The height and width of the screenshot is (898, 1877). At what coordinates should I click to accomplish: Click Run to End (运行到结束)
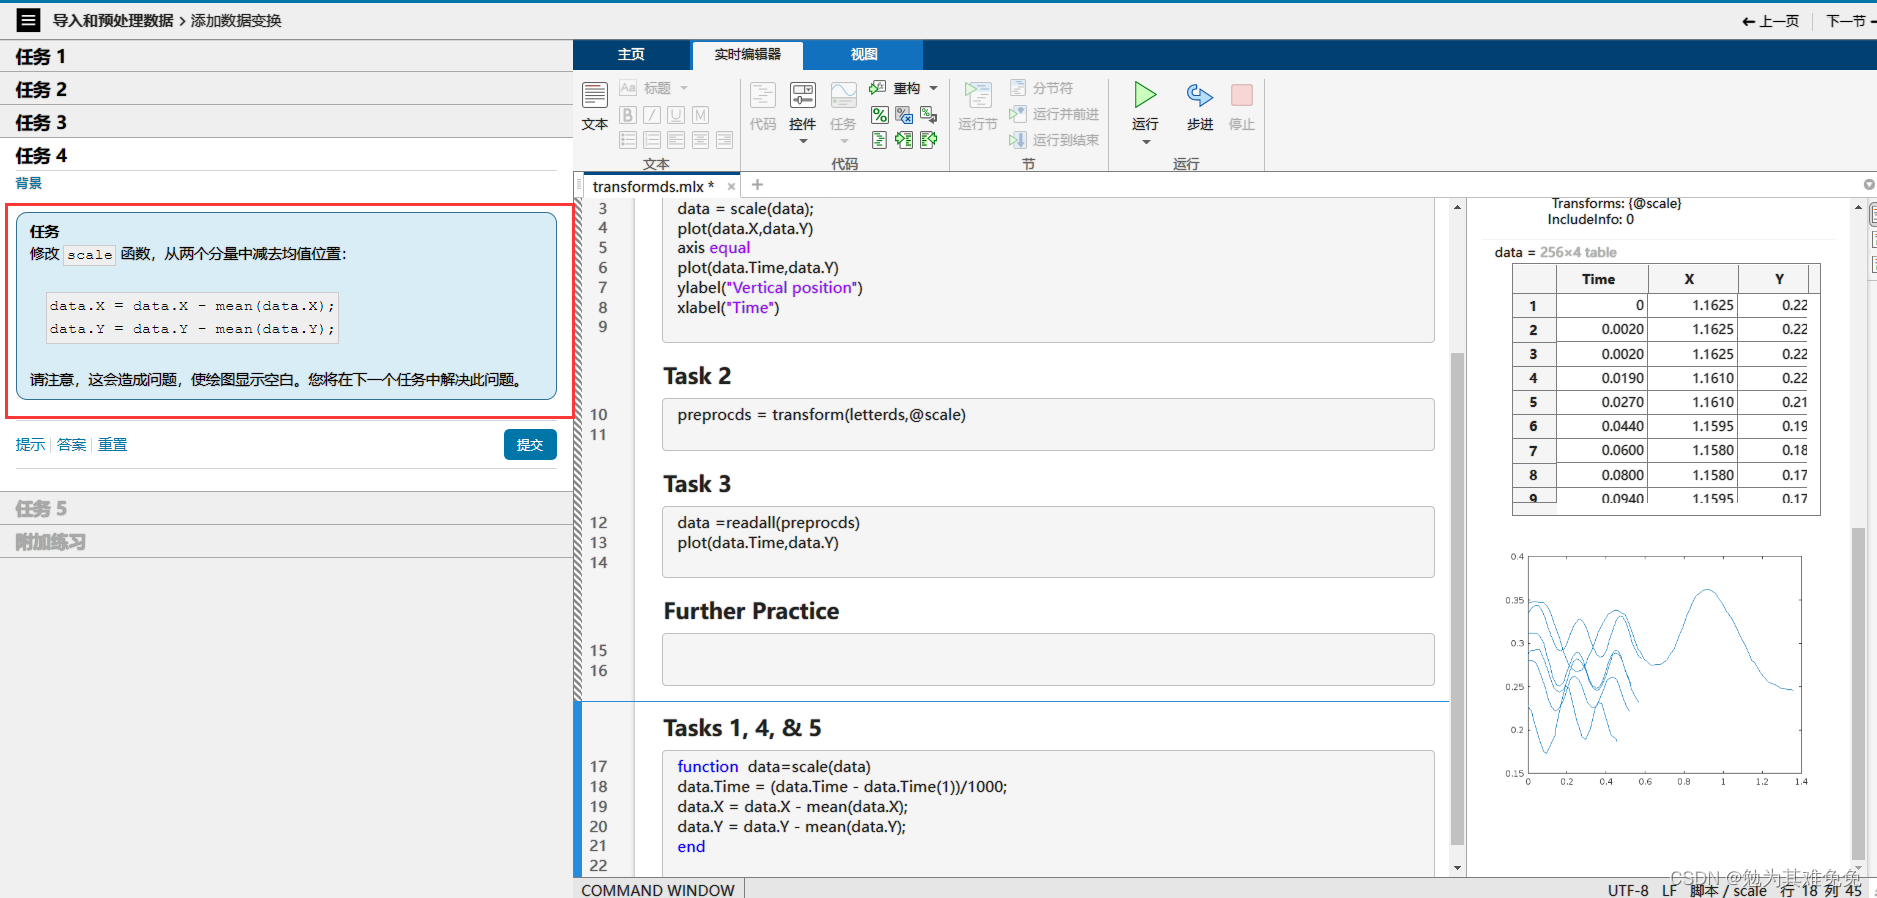pyautogui.click(x=1054, y=140)
